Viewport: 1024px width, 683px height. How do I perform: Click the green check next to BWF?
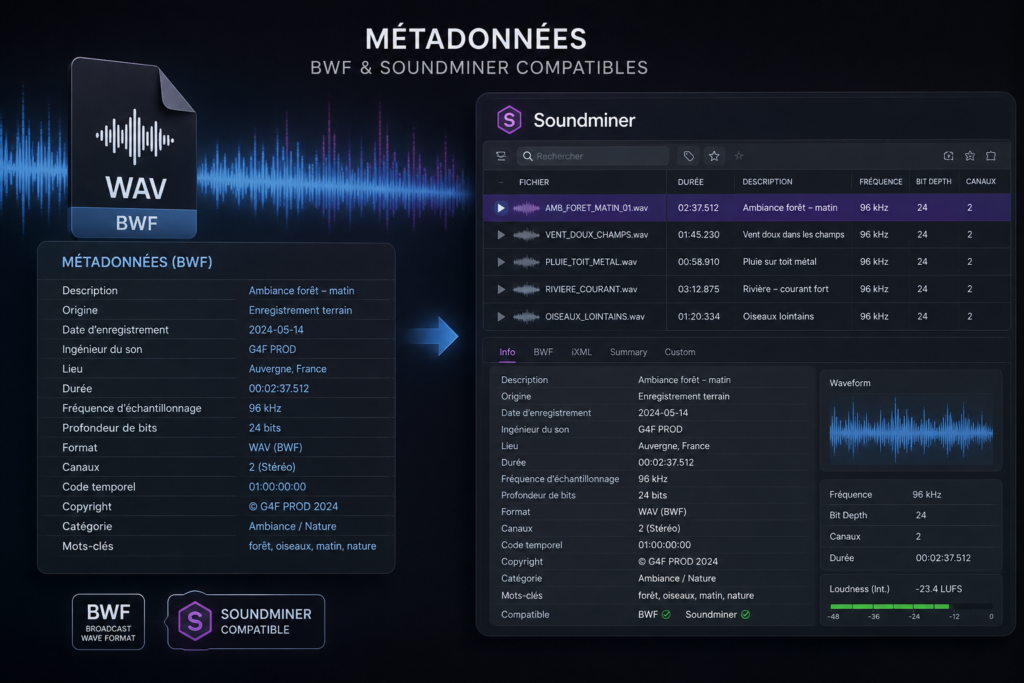[666, 614]
